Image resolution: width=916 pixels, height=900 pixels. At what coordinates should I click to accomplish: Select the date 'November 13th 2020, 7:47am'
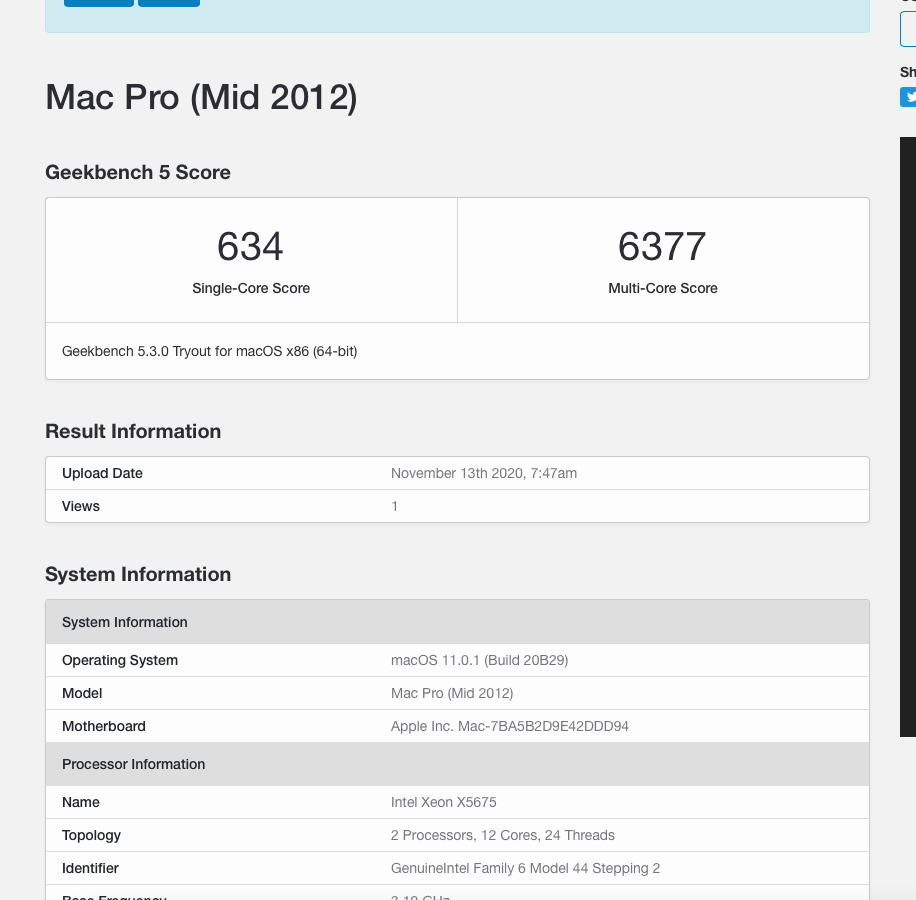pos(484,473)
